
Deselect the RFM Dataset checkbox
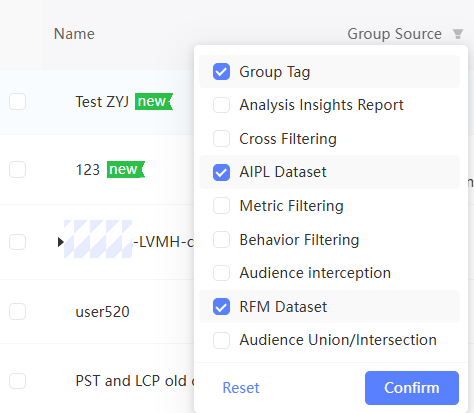pyautogui.click(x=221, y=307)
